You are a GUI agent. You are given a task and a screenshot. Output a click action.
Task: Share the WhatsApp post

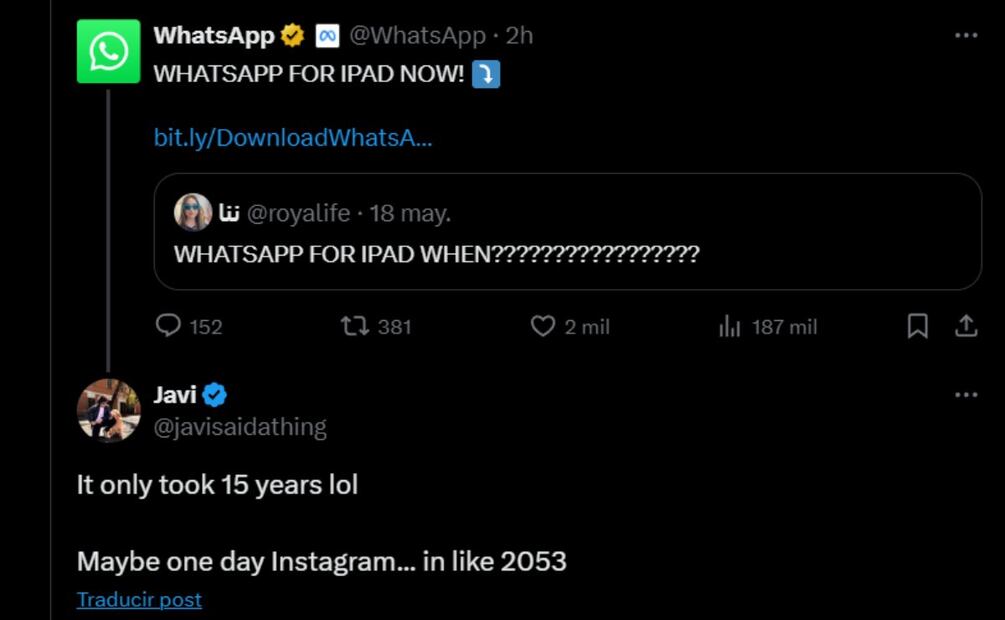(966, 326)
